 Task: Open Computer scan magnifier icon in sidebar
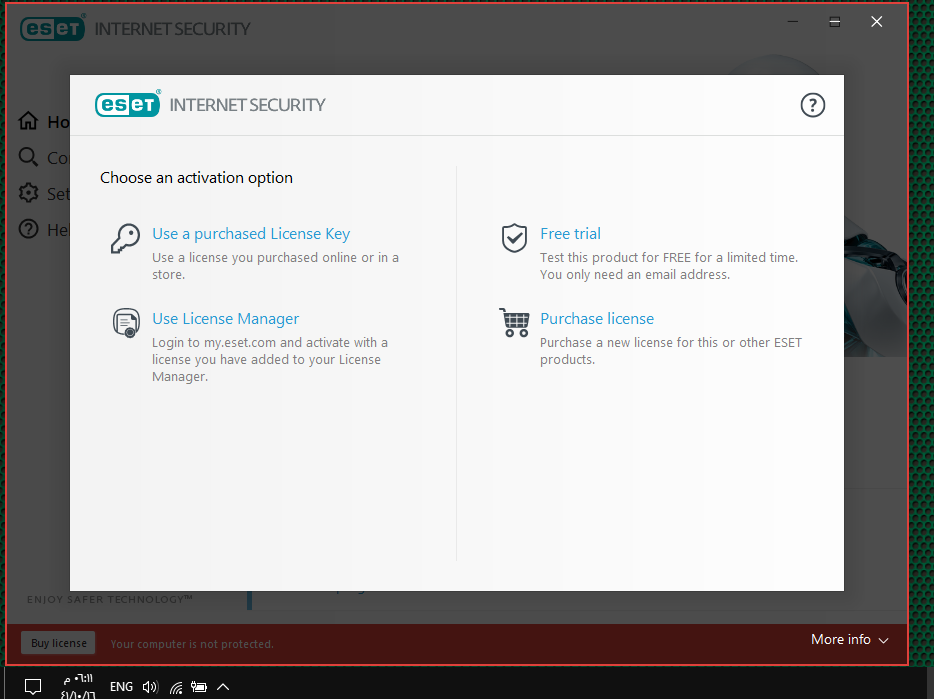(x=28, y=157)
